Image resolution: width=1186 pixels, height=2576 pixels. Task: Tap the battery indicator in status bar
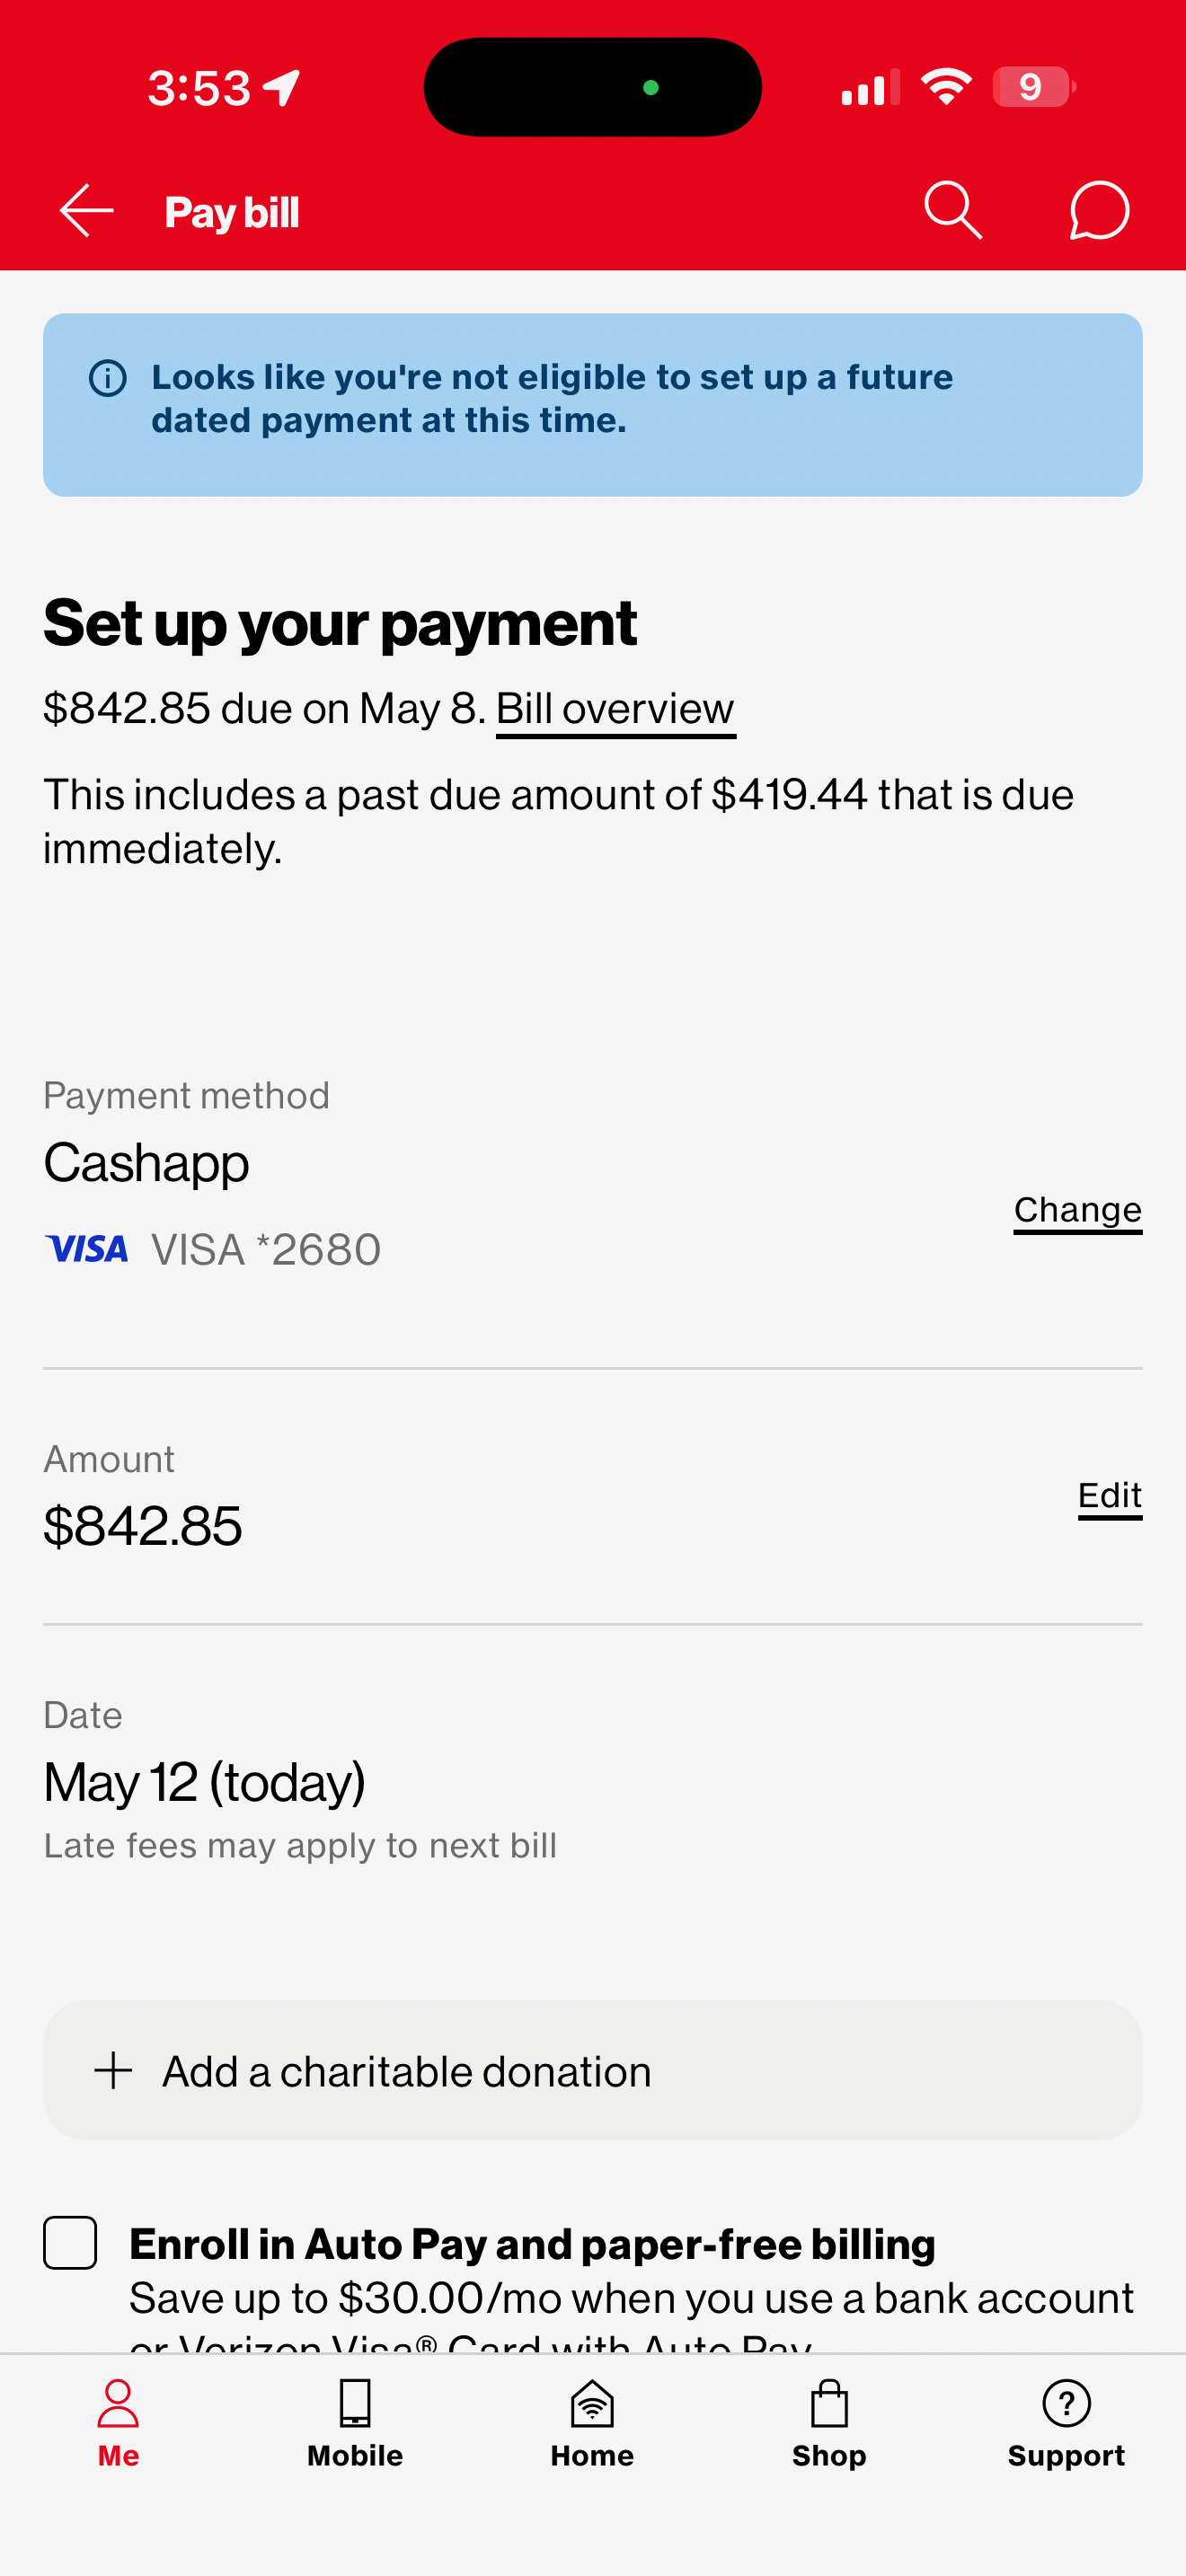point(1034,87)
